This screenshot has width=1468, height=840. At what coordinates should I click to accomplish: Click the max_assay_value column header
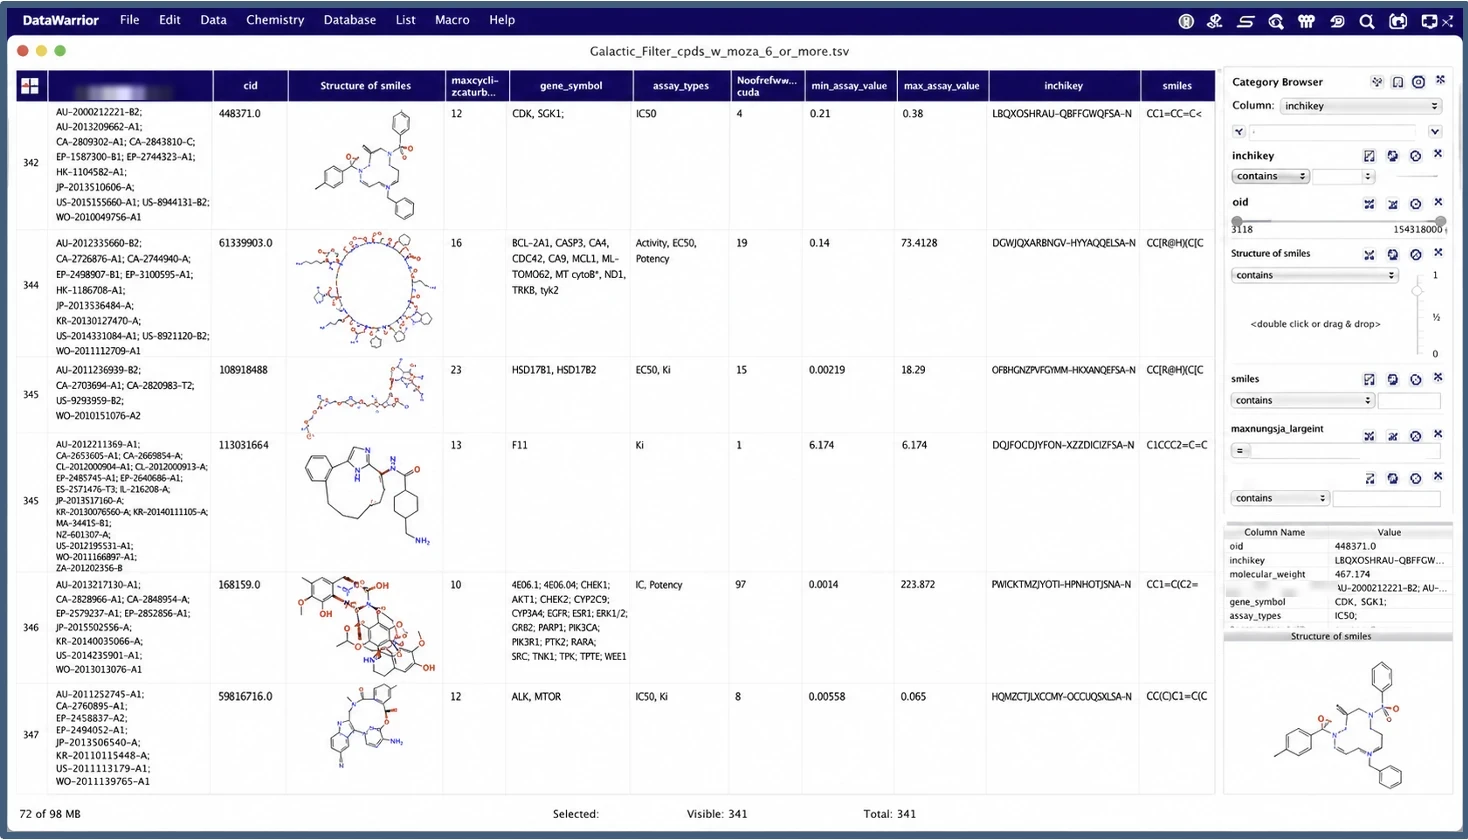click(942, 86)
